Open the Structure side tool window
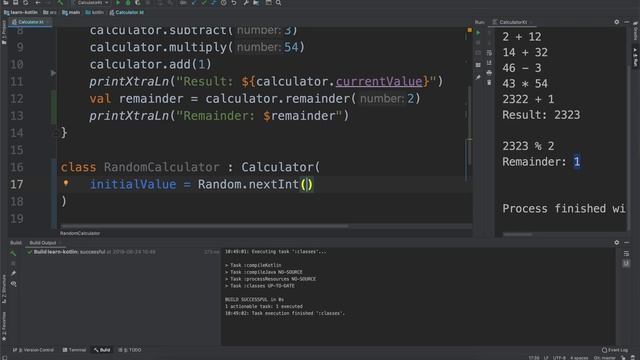Screen dimensions: 640x360 [4, 289]
